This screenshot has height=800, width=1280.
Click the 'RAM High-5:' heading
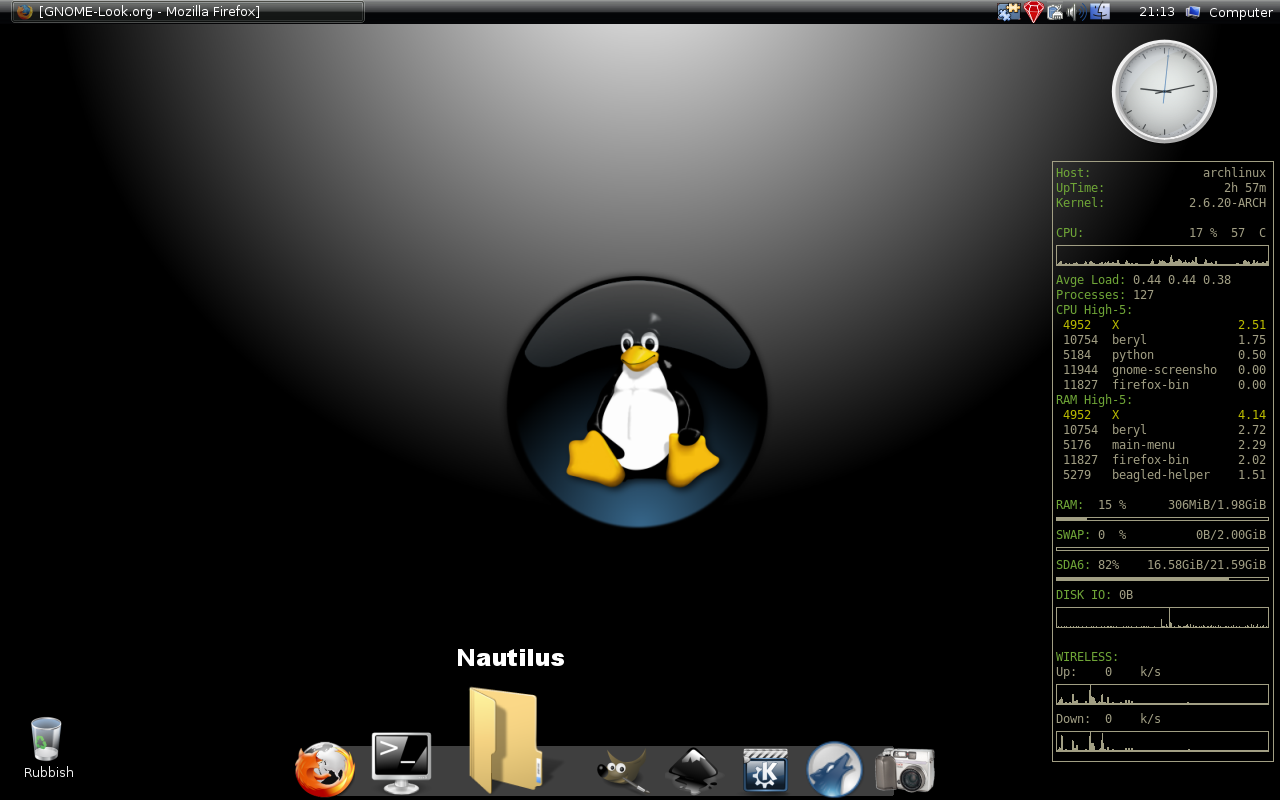(x=1094, y=400)
